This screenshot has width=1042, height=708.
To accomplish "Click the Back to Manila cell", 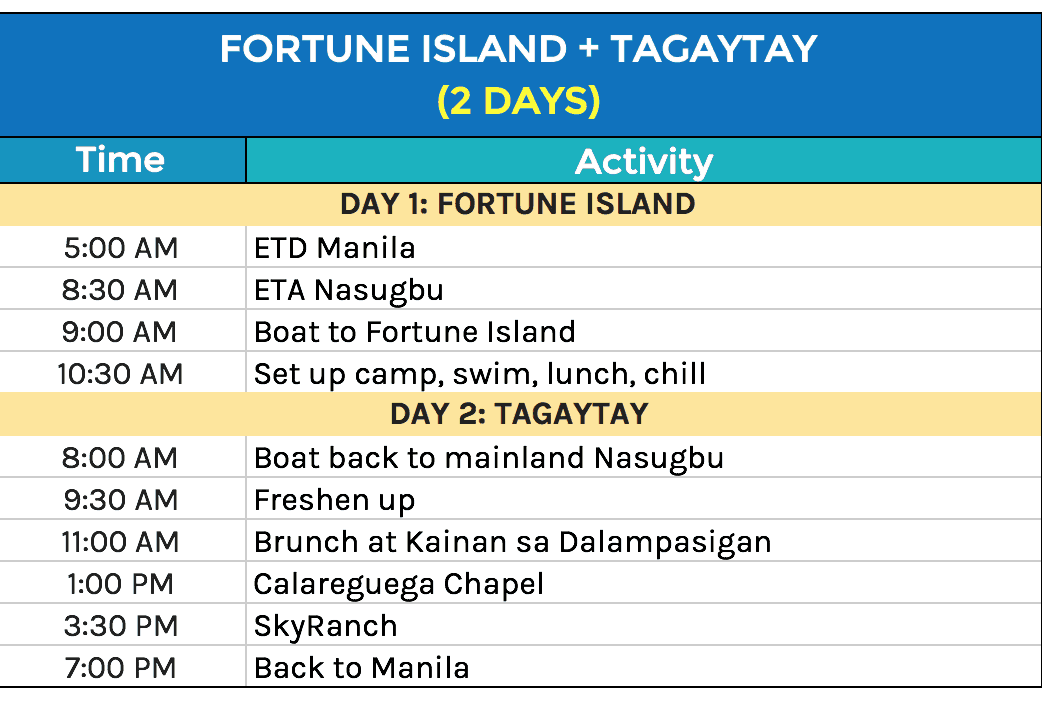I will 362,668.
